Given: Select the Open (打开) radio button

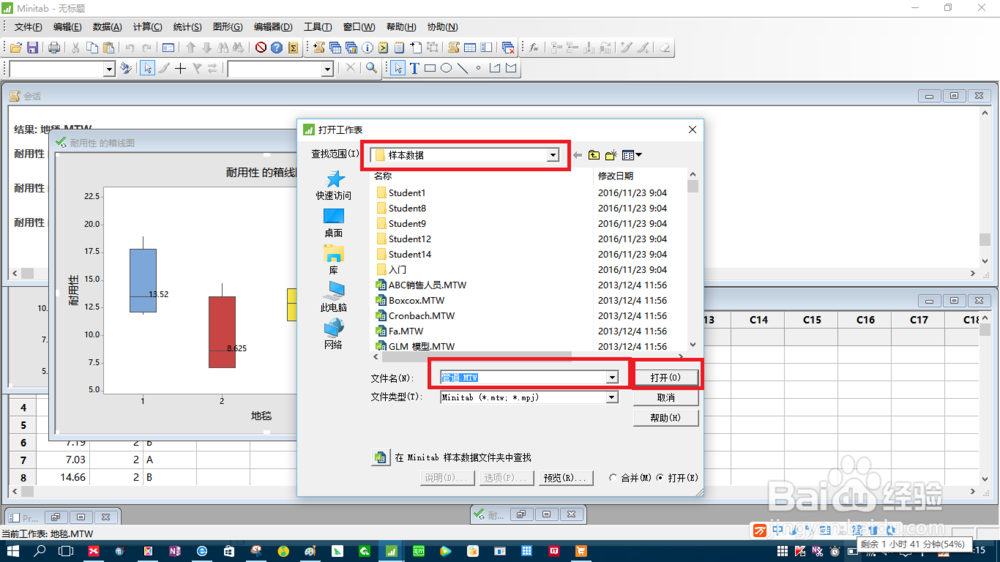Looking at the screenshot, I should (x=660, y=478).
